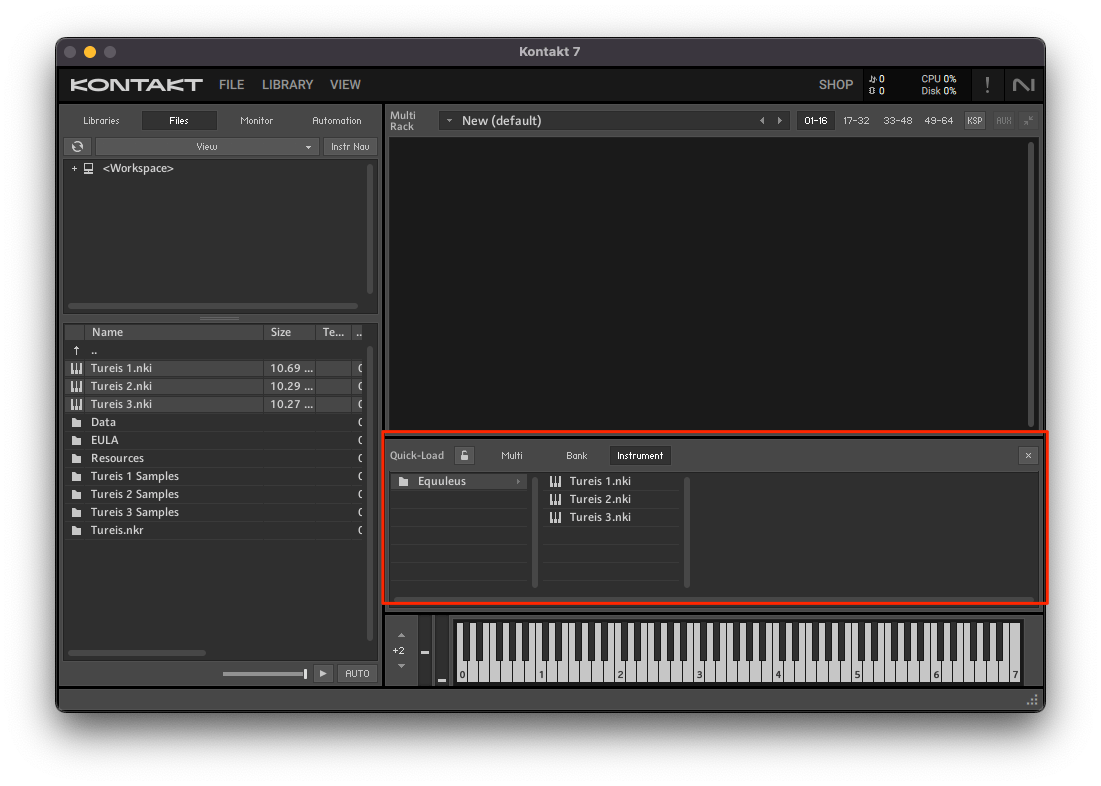Toggle the AUX panel button
The image size is (1101, 786).
pyautogui.click(x=1003, y=121)
